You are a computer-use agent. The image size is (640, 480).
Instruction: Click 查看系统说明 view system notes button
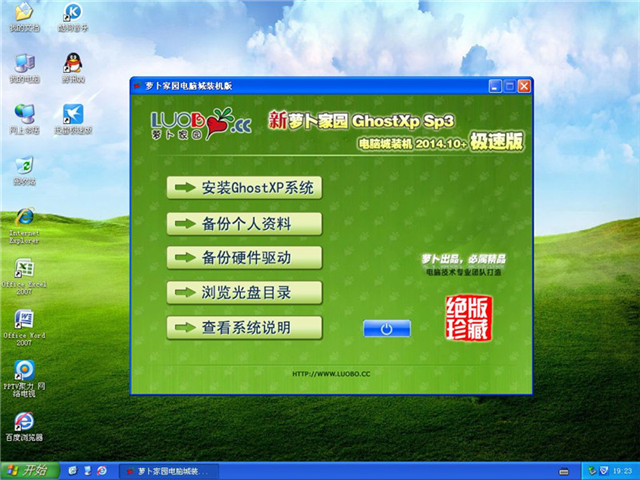point(244,327)
